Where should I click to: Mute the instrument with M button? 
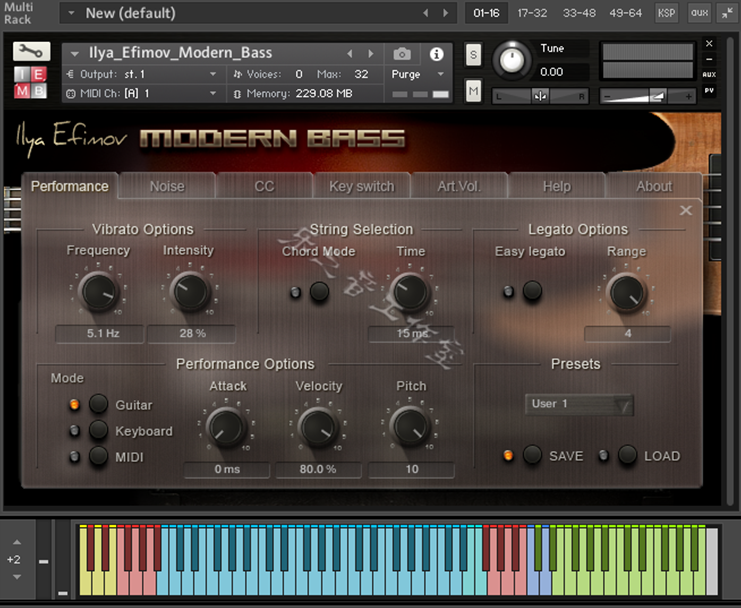coord(473,90)
